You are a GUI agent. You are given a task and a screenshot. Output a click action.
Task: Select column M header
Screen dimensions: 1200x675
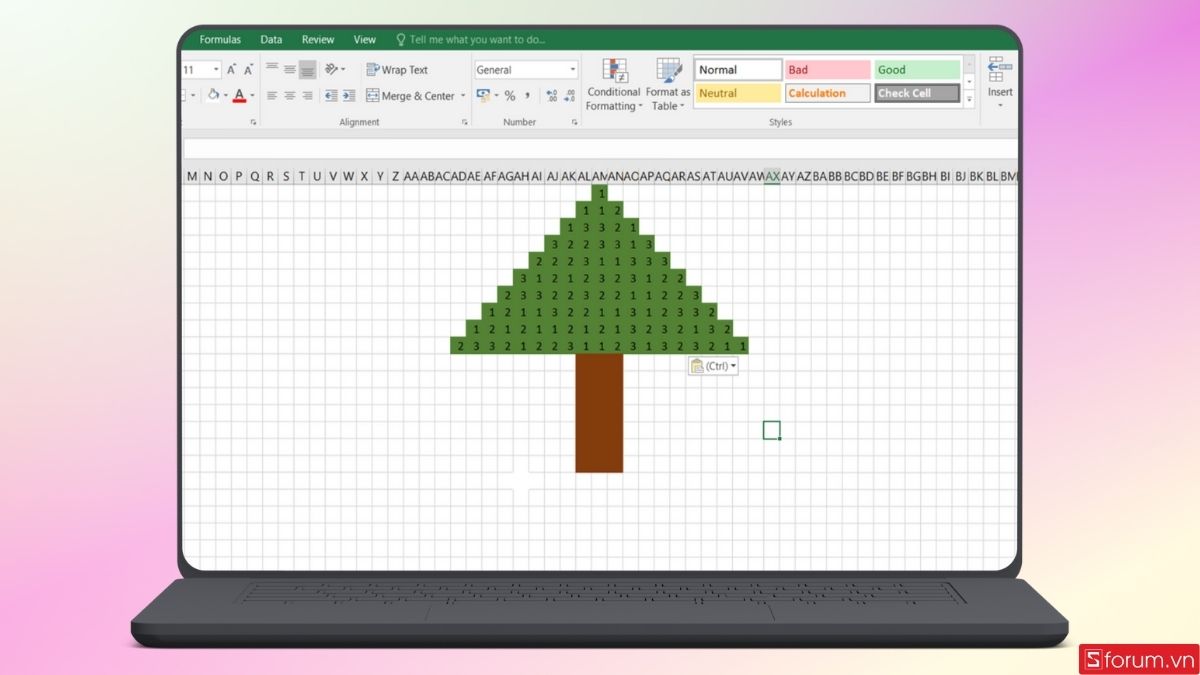pyautogui.click(x=192, y=176)
